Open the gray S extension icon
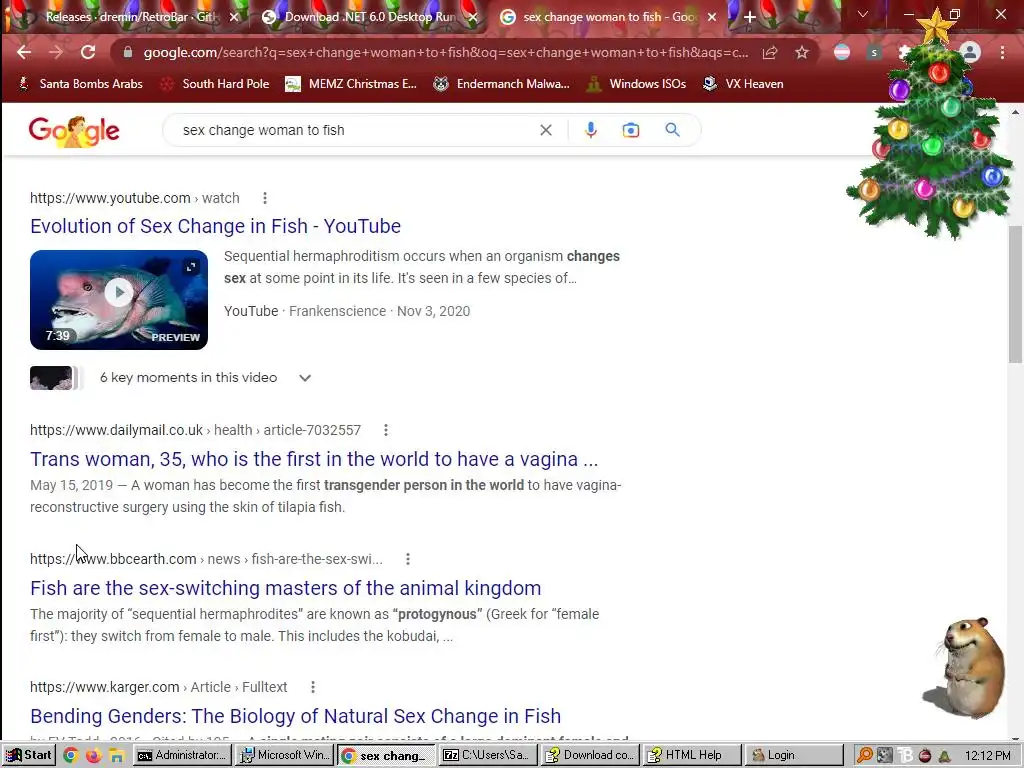Viewport: 1024px width, 768px height. point(874,52)
